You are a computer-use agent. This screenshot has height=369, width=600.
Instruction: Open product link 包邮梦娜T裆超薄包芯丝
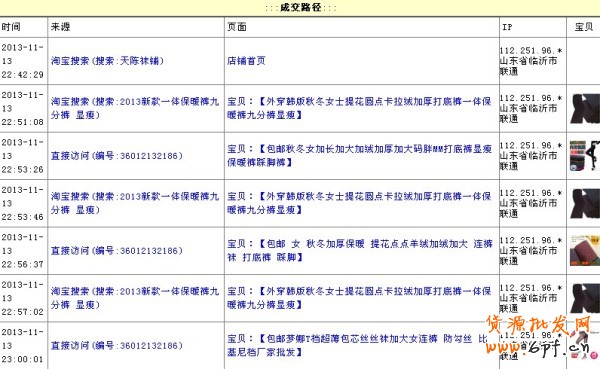point(357,345)
